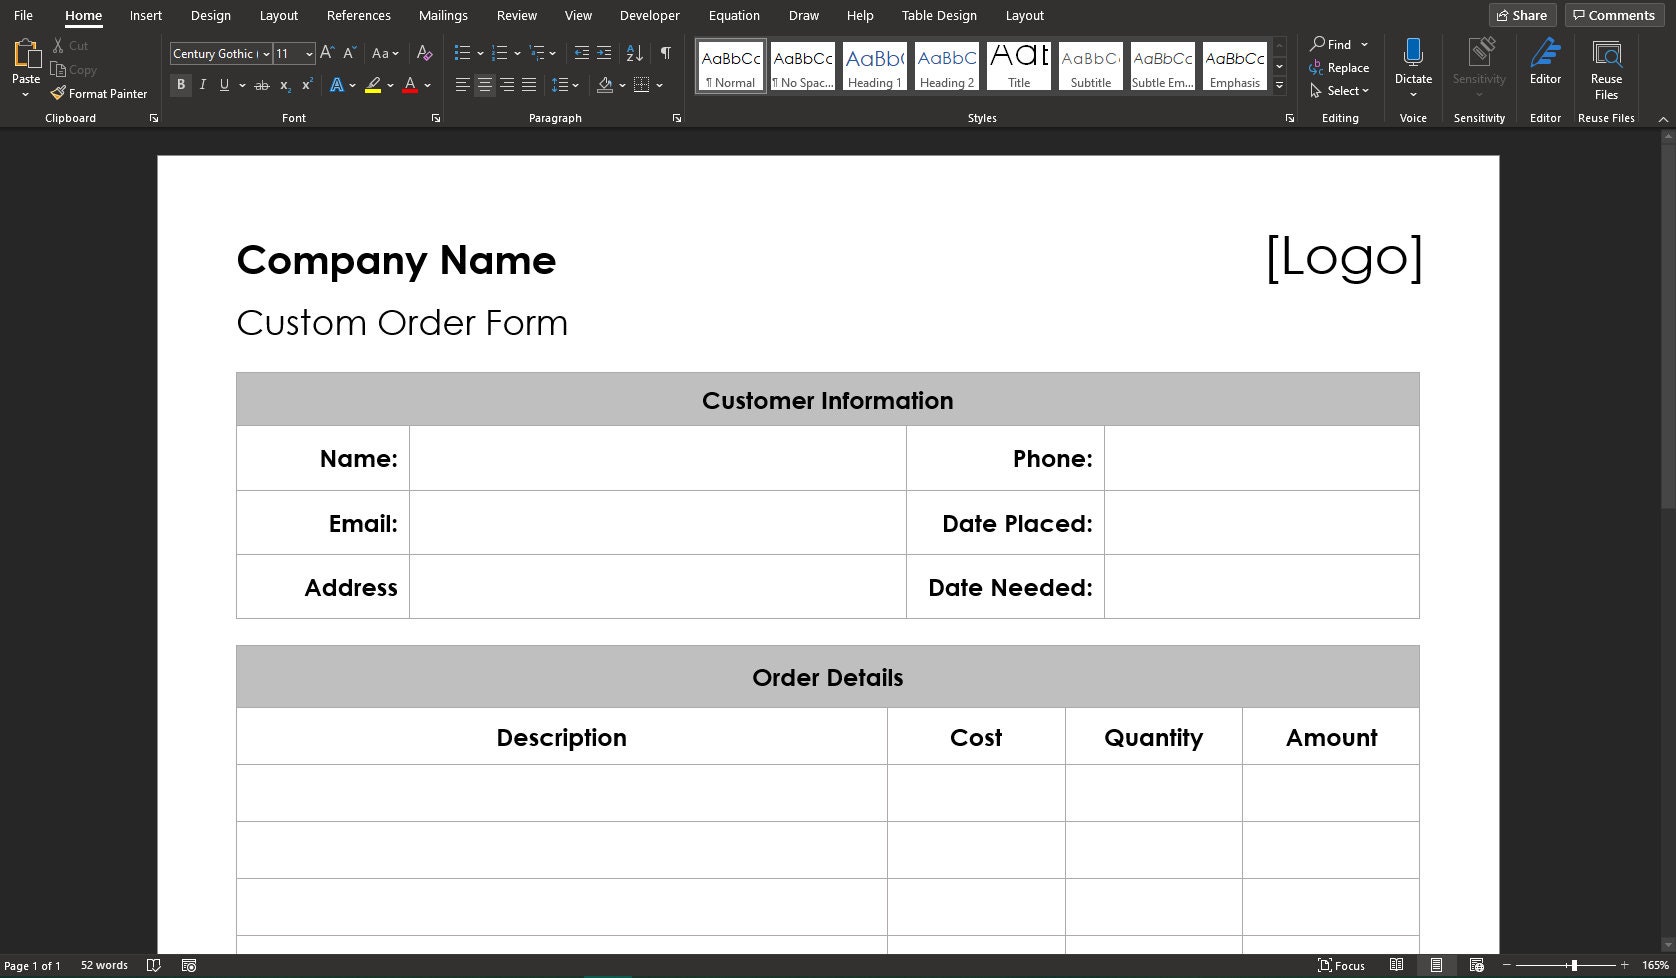
Task: Apply superscript formatting
Action: coord(307,85)
